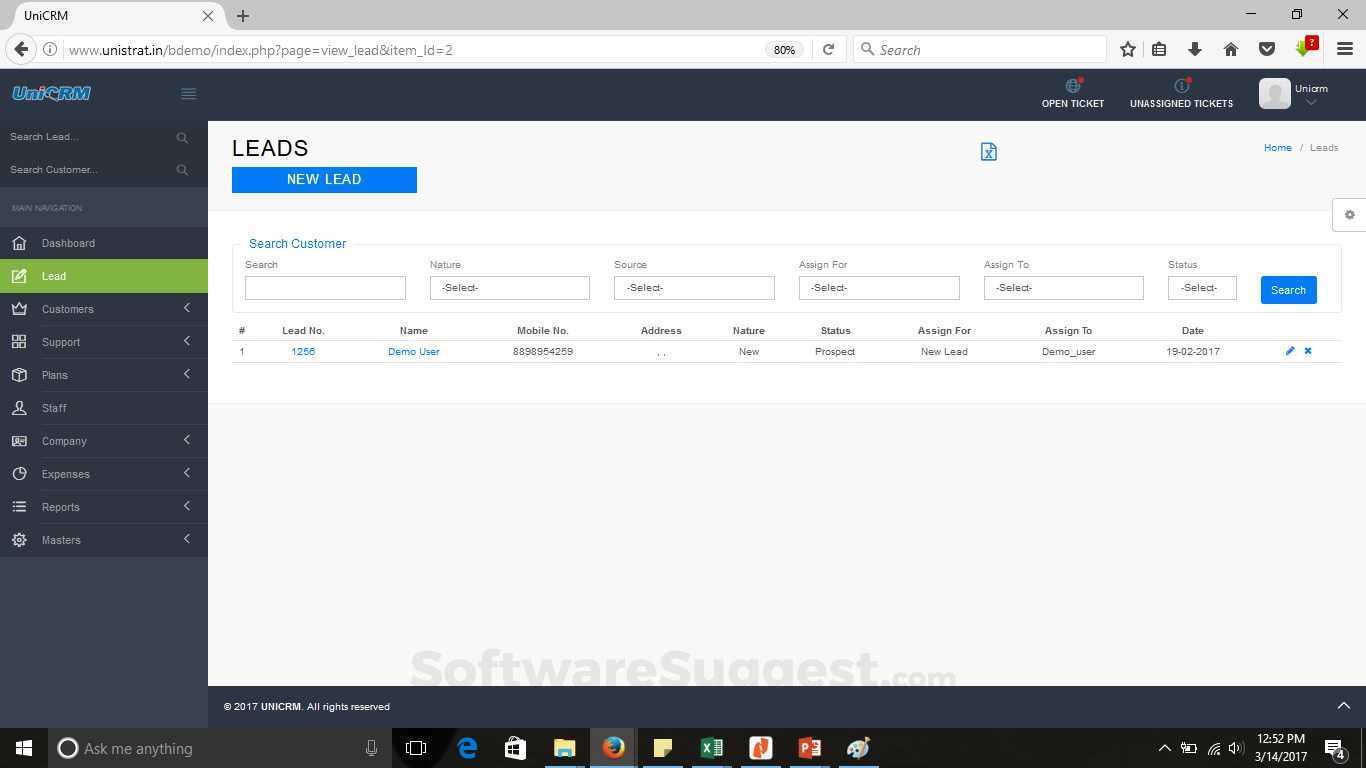Open the table settings gear icon

(1350, 214)
